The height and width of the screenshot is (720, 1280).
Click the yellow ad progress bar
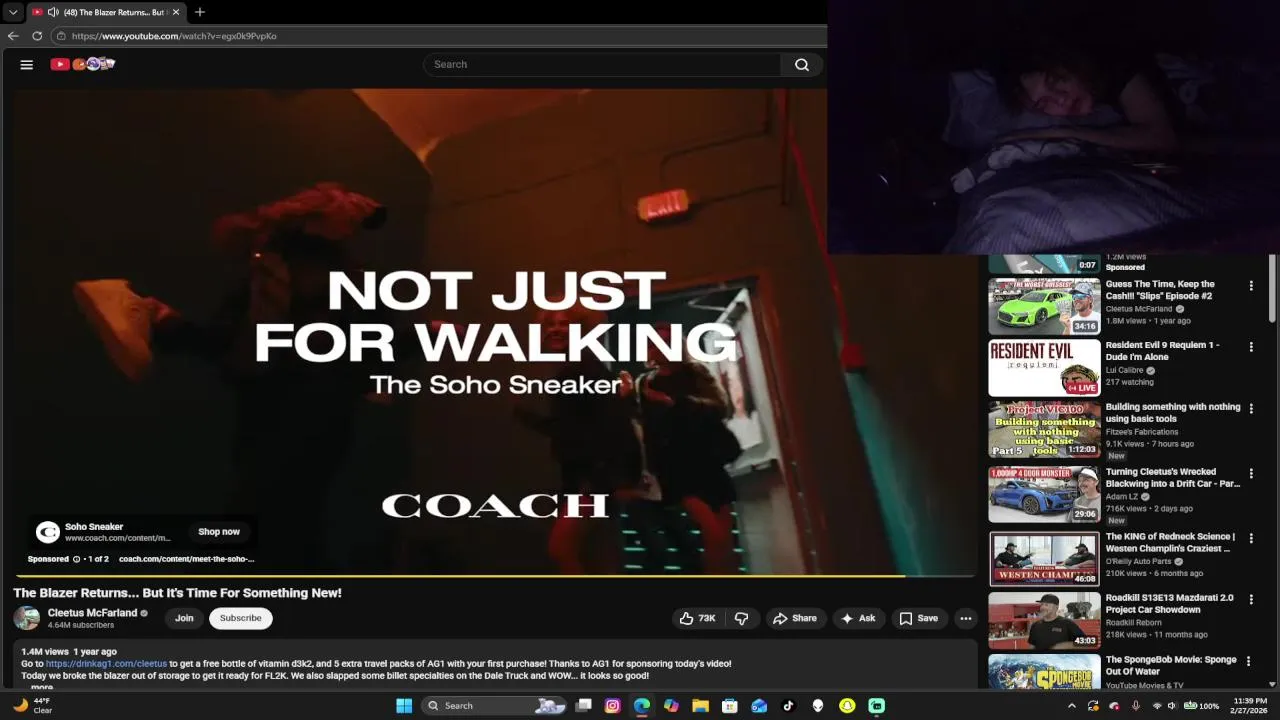(494, 576)
